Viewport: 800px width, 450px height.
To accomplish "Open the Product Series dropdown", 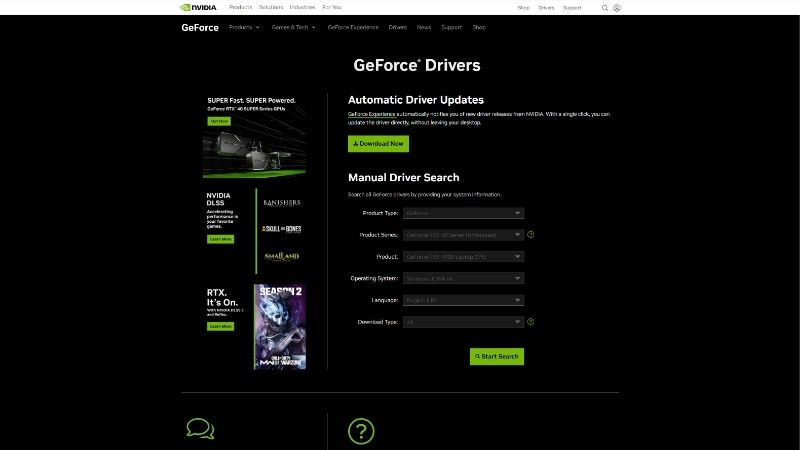I will 463,235.
